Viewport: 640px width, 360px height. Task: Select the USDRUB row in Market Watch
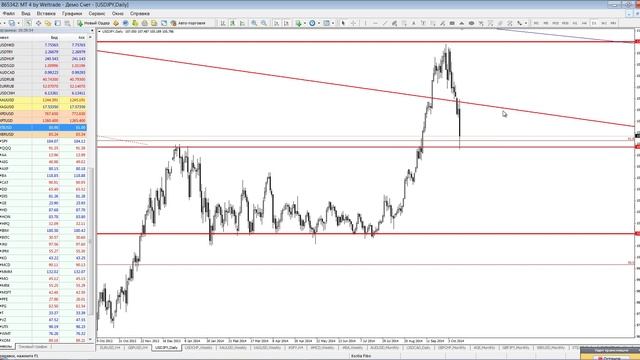pyautogui.click(x=43, y=79)
